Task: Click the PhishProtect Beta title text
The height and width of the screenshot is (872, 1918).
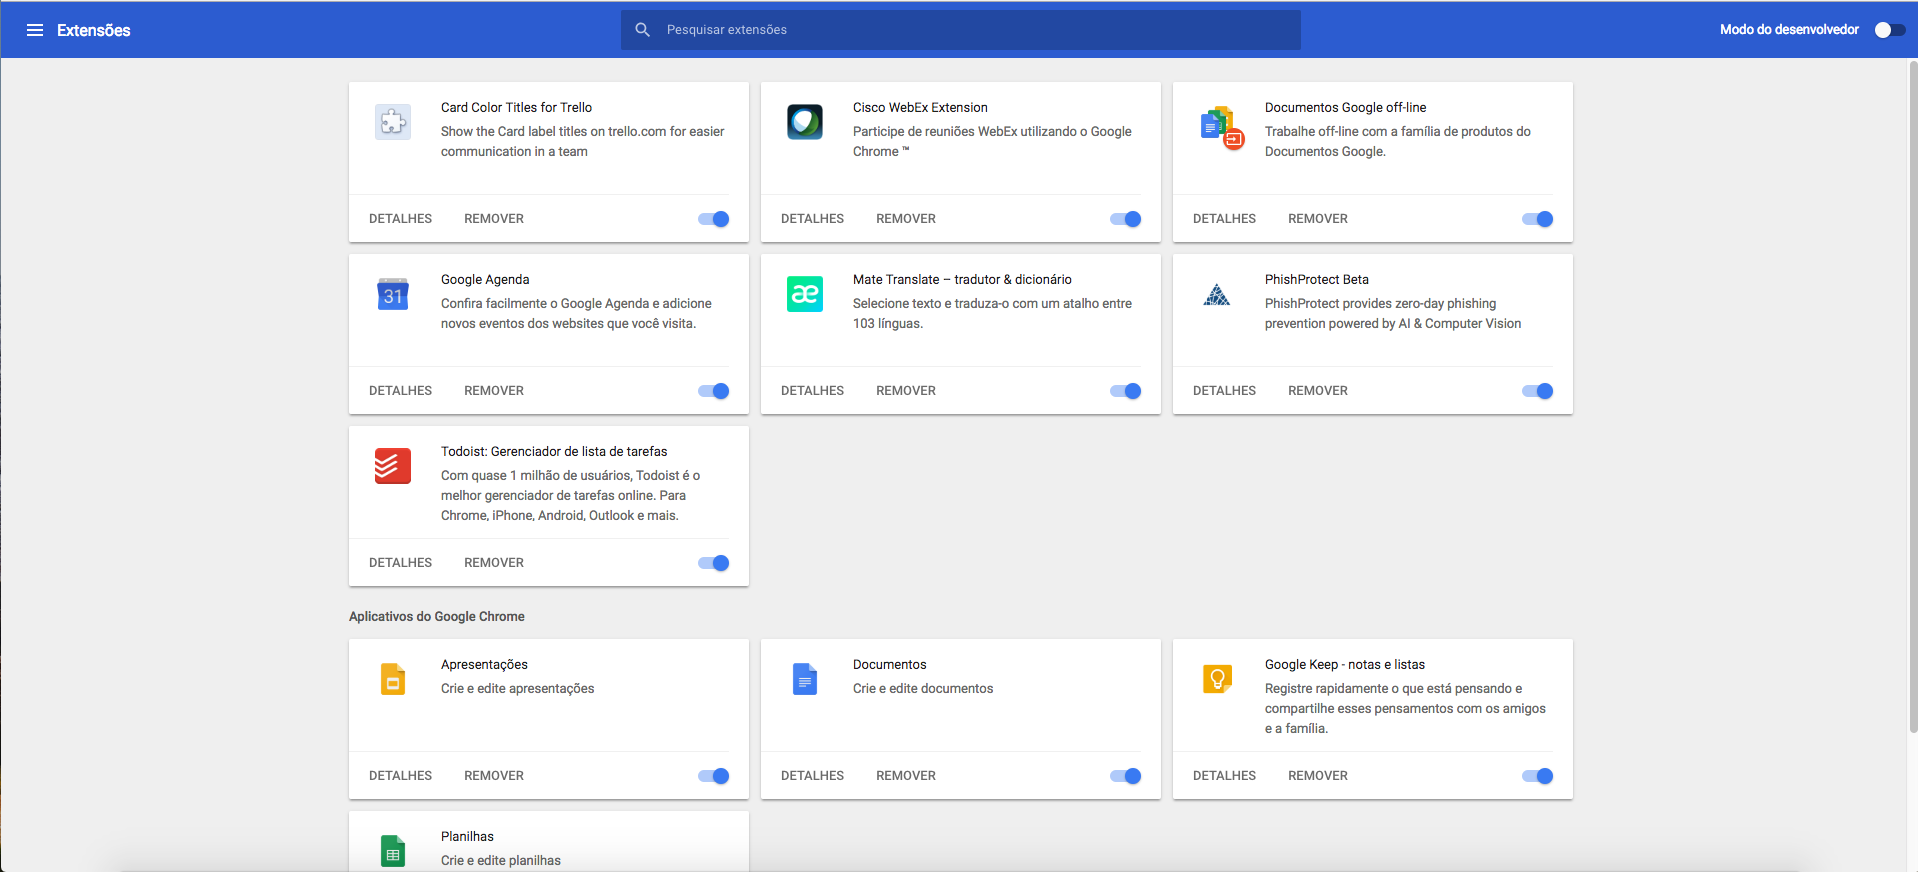Action: [1317, 280]
